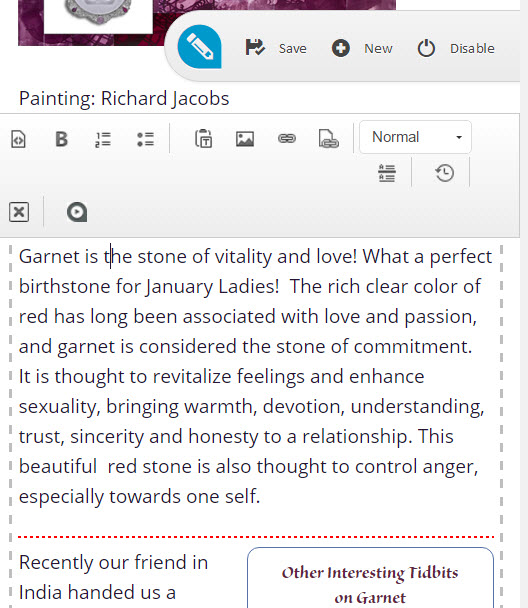Click in the Garnet paragraph text area

tap(256, 376)
